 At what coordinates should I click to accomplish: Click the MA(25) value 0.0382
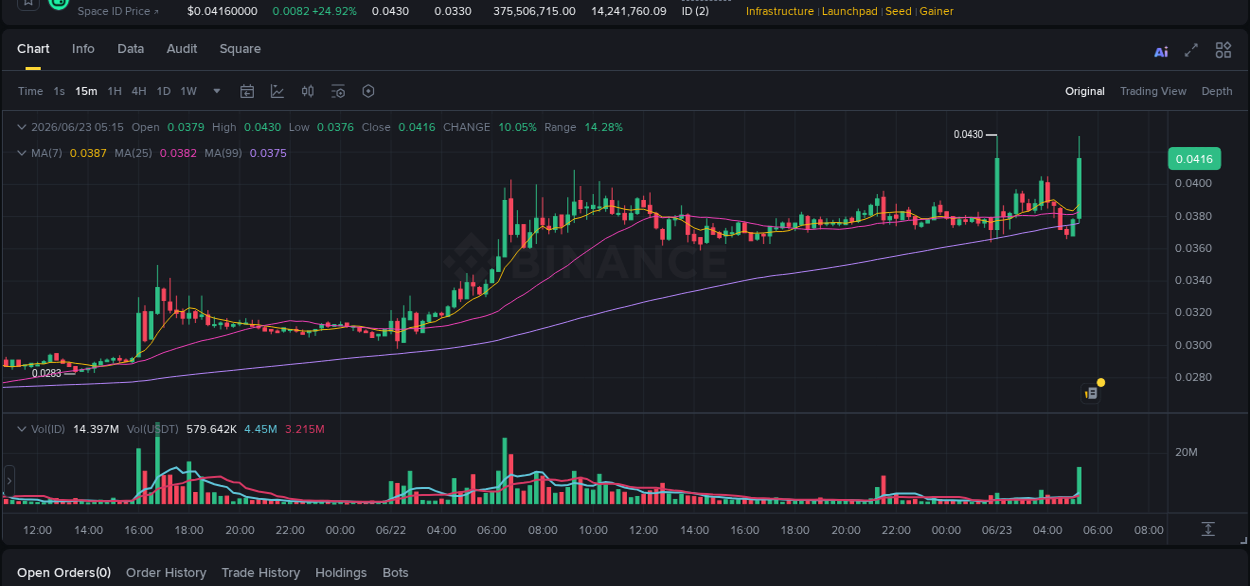(178, 153)
